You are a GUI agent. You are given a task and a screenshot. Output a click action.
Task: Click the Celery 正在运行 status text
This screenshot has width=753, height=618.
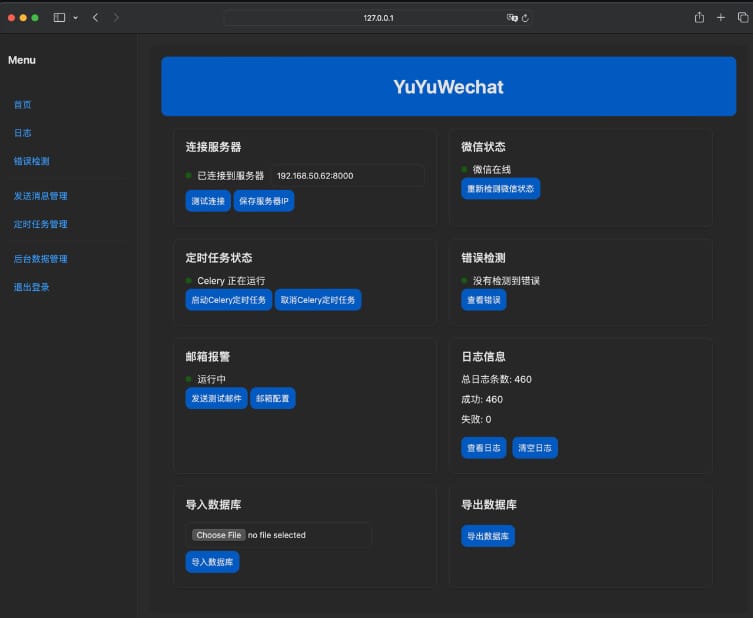pos(231,280)
